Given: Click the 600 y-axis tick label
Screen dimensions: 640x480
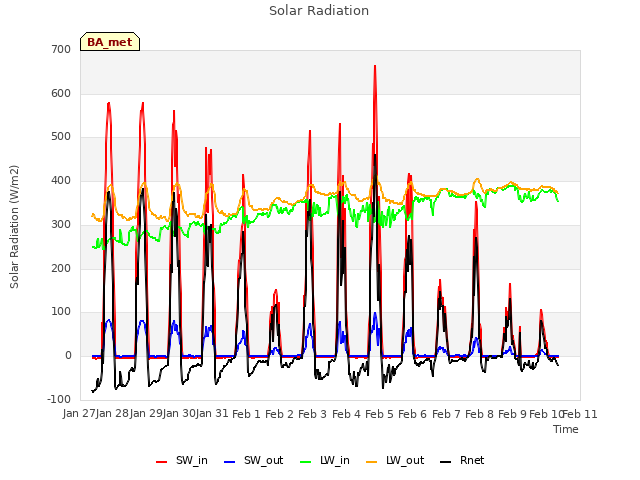Looking at the screenshot, I should [61, 93].
